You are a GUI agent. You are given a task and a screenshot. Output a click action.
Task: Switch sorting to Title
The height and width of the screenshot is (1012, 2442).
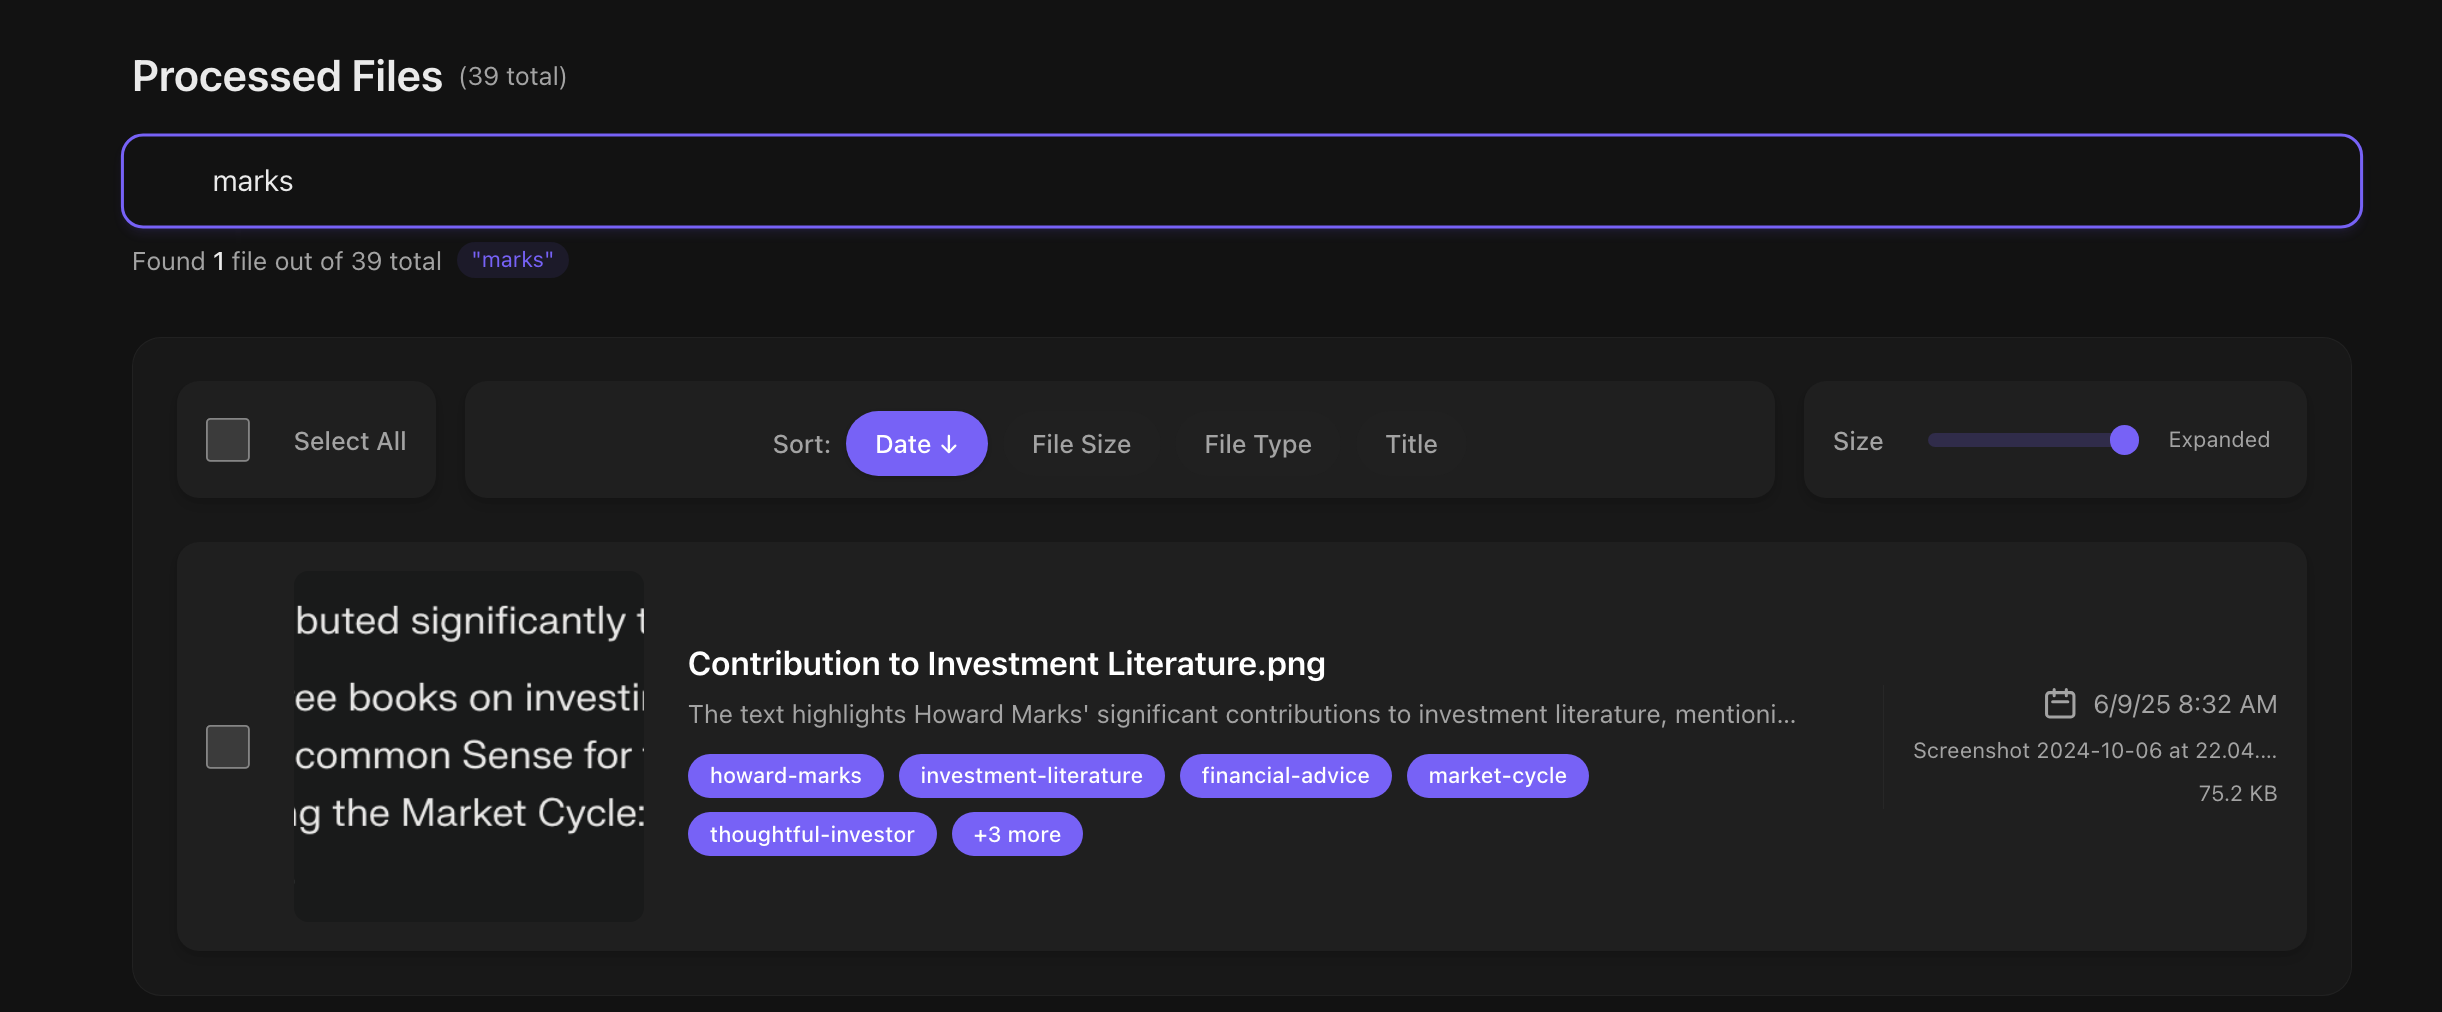pos(1410,443)
